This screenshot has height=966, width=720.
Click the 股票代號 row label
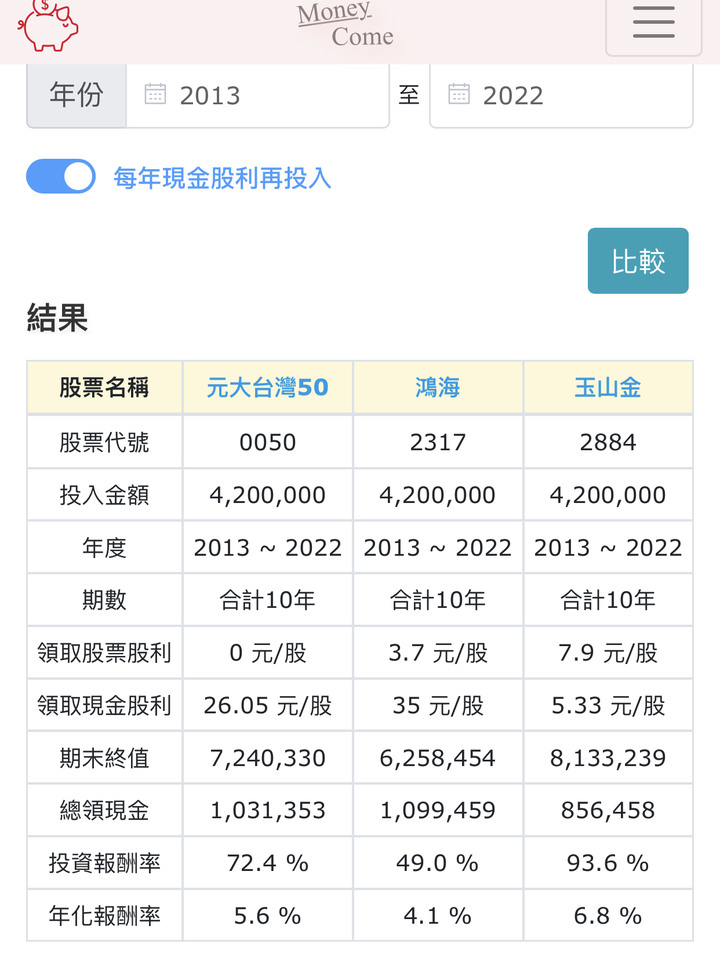point(105,442)
